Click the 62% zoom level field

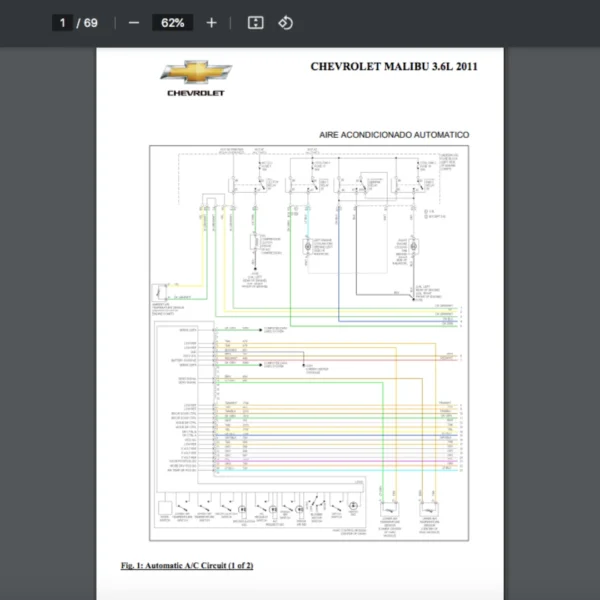tap(172, 23)
